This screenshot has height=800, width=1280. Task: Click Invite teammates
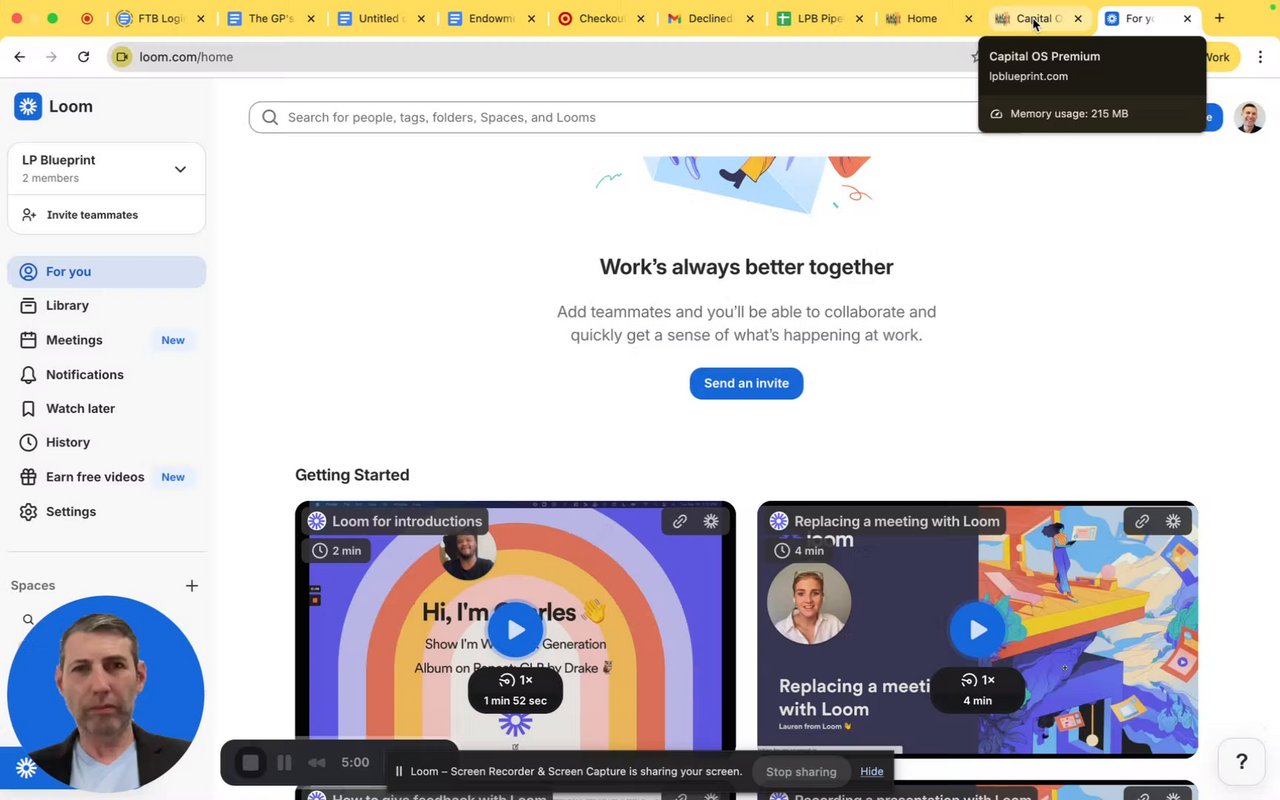tap(106, 215)
